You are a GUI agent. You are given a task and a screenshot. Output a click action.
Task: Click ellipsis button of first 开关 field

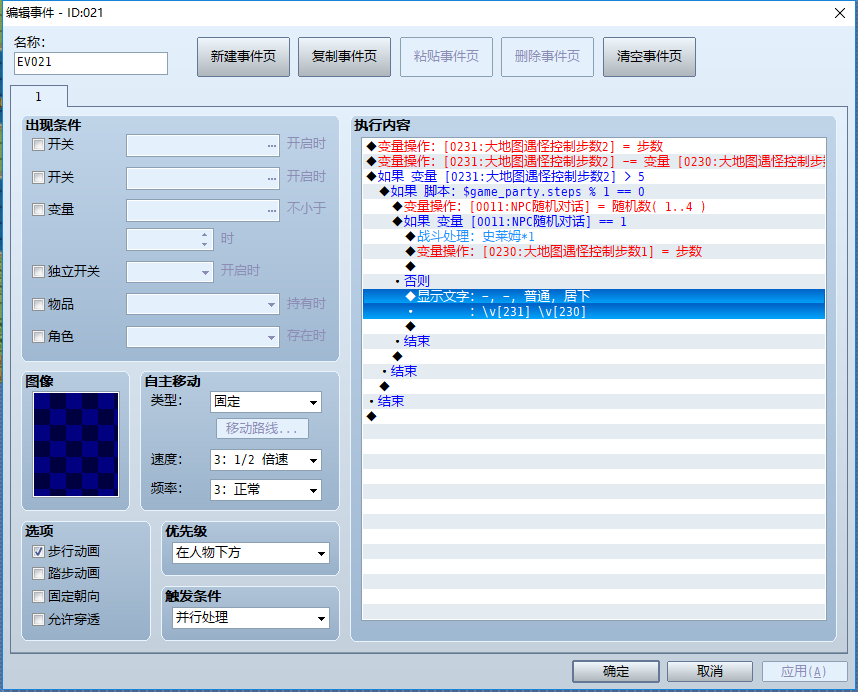(272, 146)
